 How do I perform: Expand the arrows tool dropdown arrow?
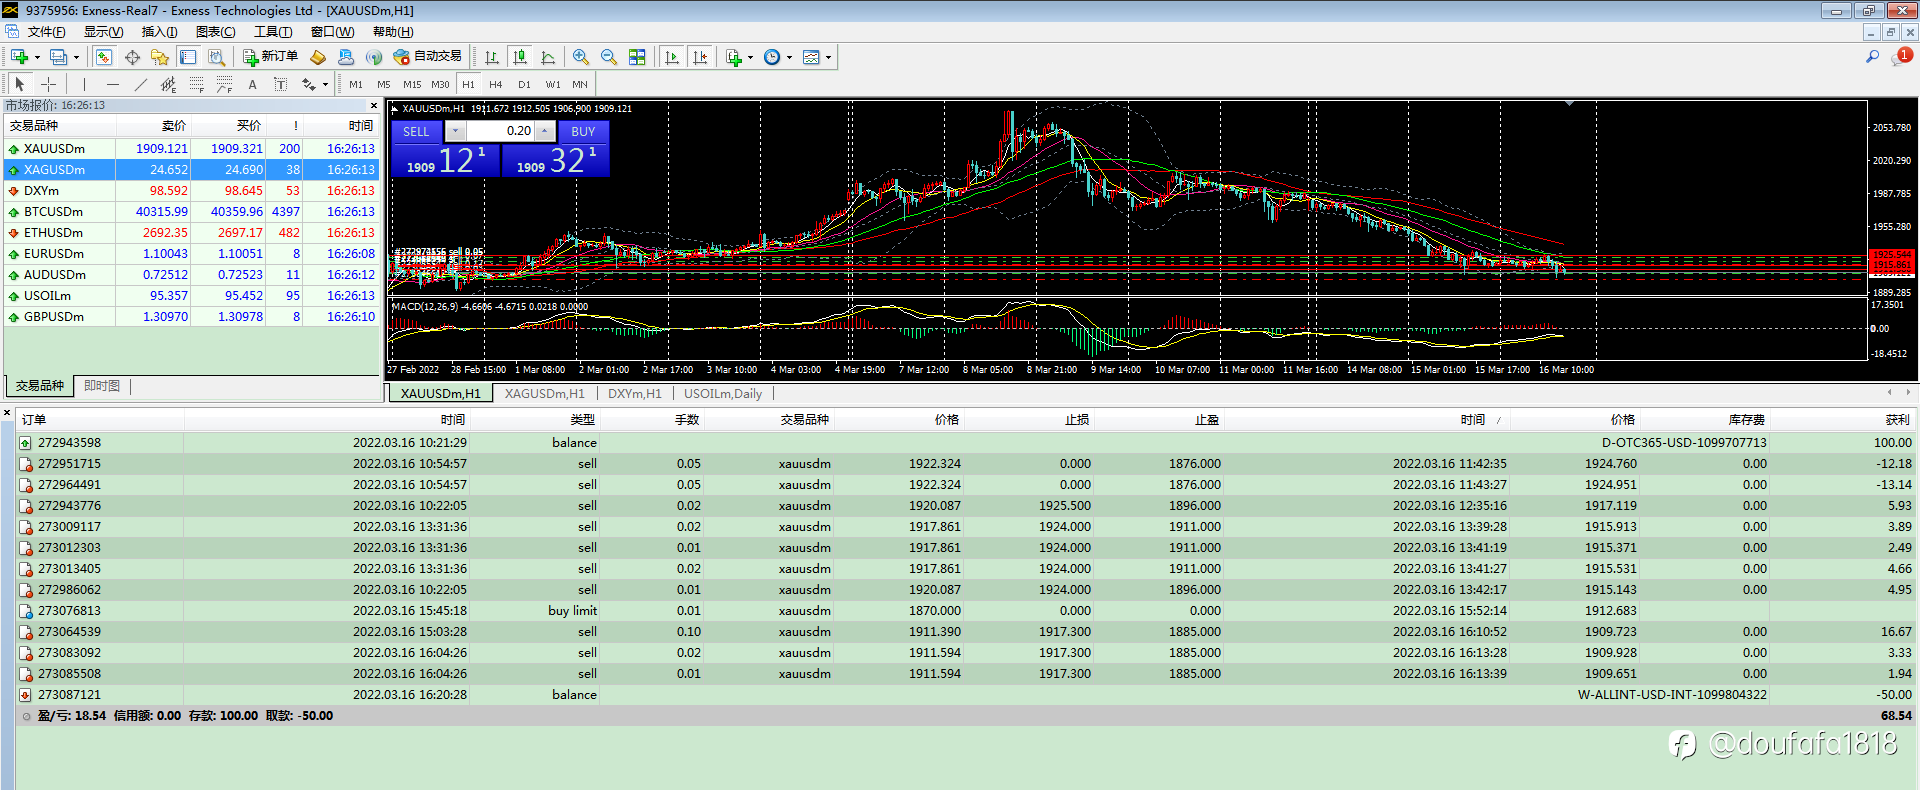[325, 85]
